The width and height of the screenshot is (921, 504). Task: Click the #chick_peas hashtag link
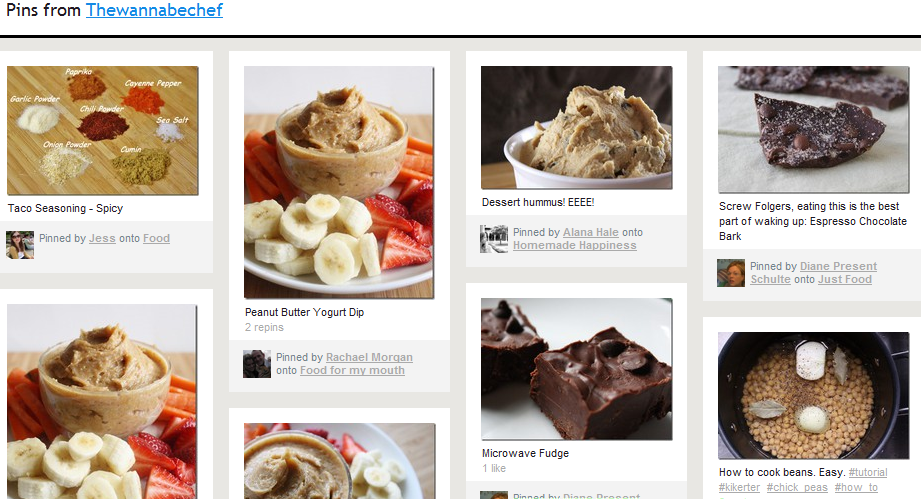[797, 488]
